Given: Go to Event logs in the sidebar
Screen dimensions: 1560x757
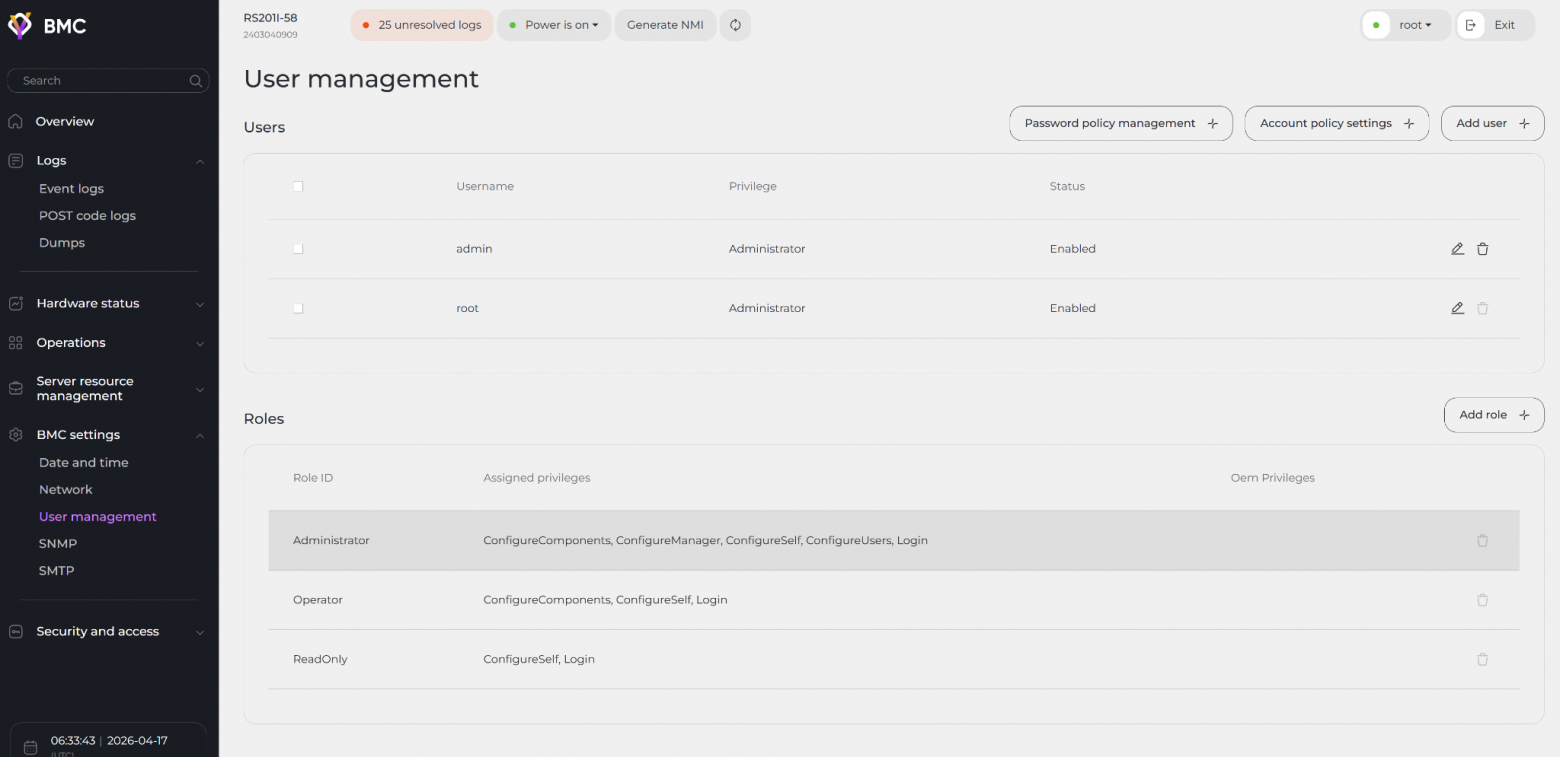Looking at the screenshot, I should [71, 189].
